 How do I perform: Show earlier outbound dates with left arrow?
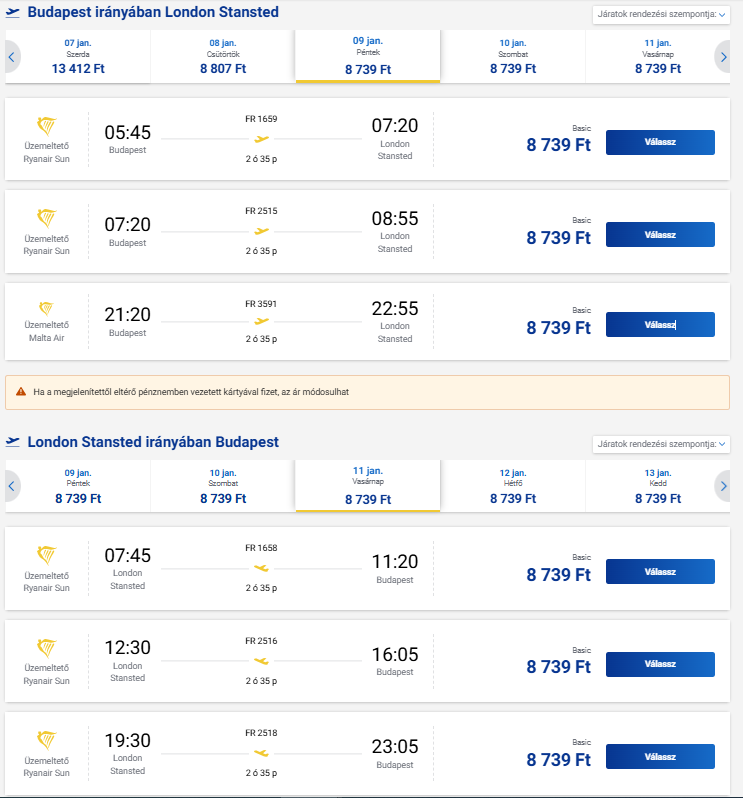pos(11,57)
